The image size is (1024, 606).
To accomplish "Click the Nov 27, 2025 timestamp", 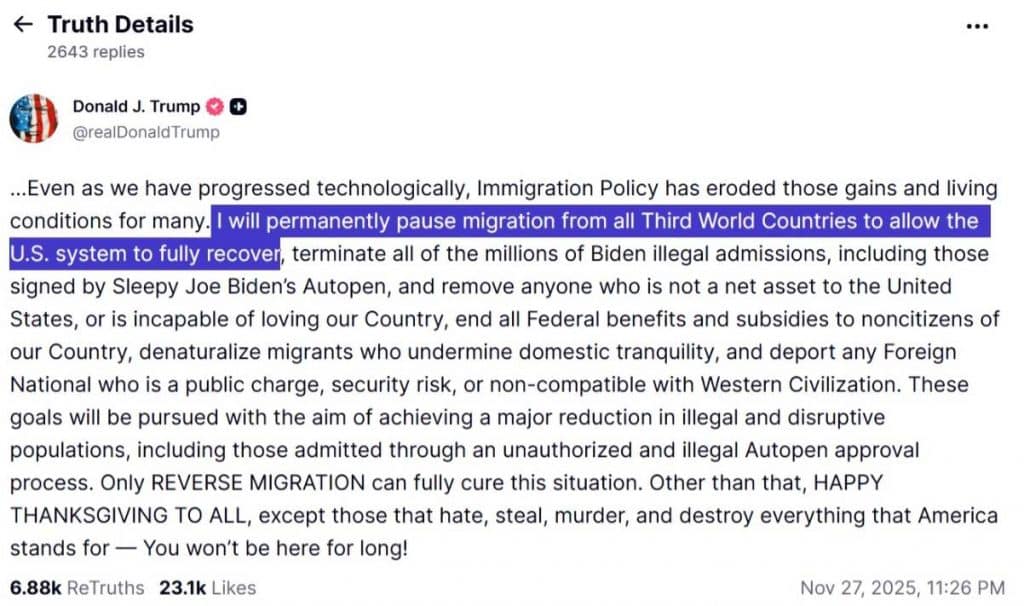I will [903, 588].
